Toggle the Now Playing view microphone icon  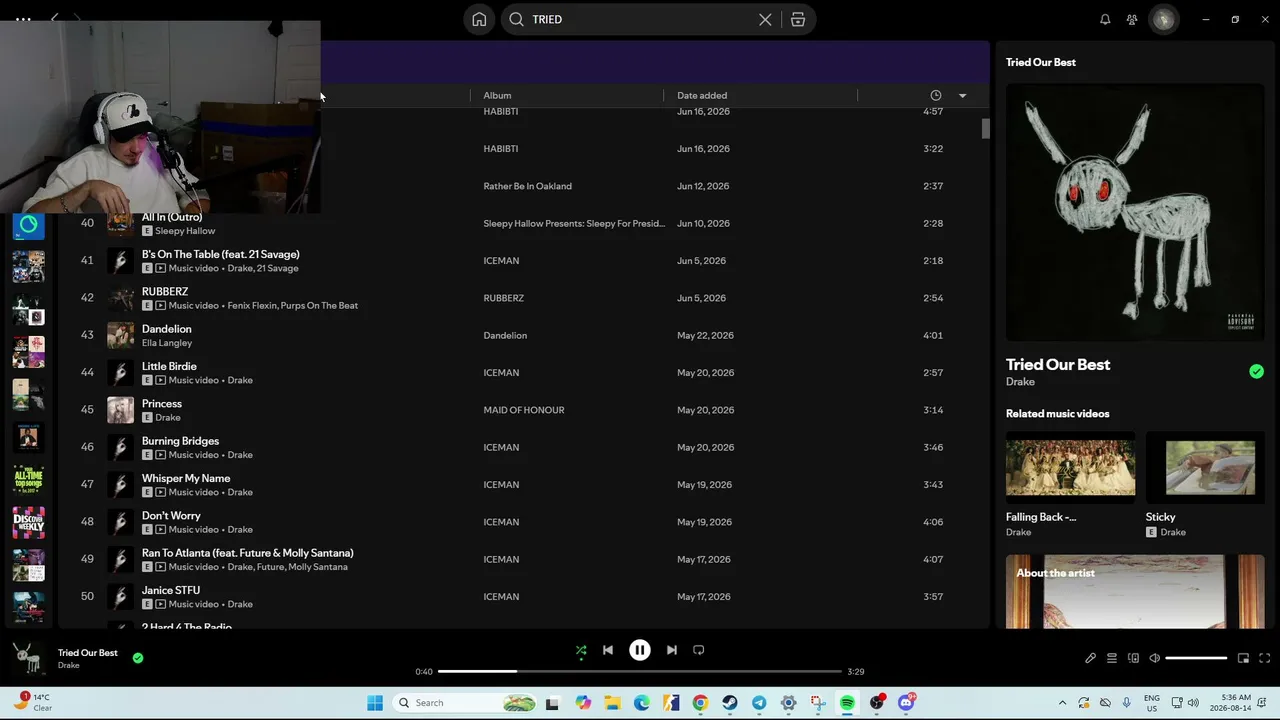click(x=1090, y=658)
